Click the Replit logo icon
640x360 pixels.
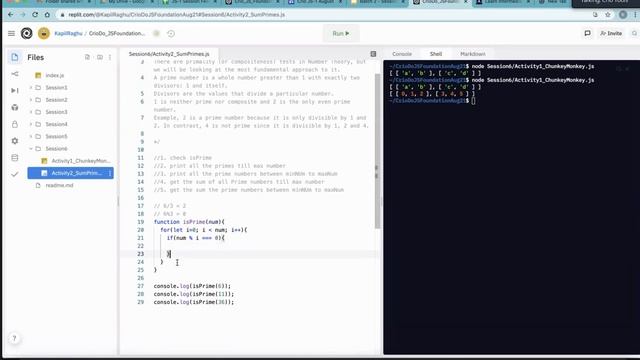pyautogui.click(x=27, y=33)
